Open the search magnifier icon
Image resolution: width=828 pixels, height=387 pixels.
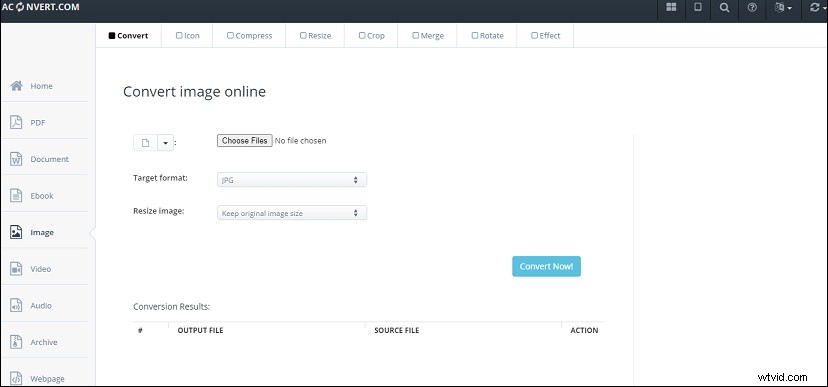(725, 7)
